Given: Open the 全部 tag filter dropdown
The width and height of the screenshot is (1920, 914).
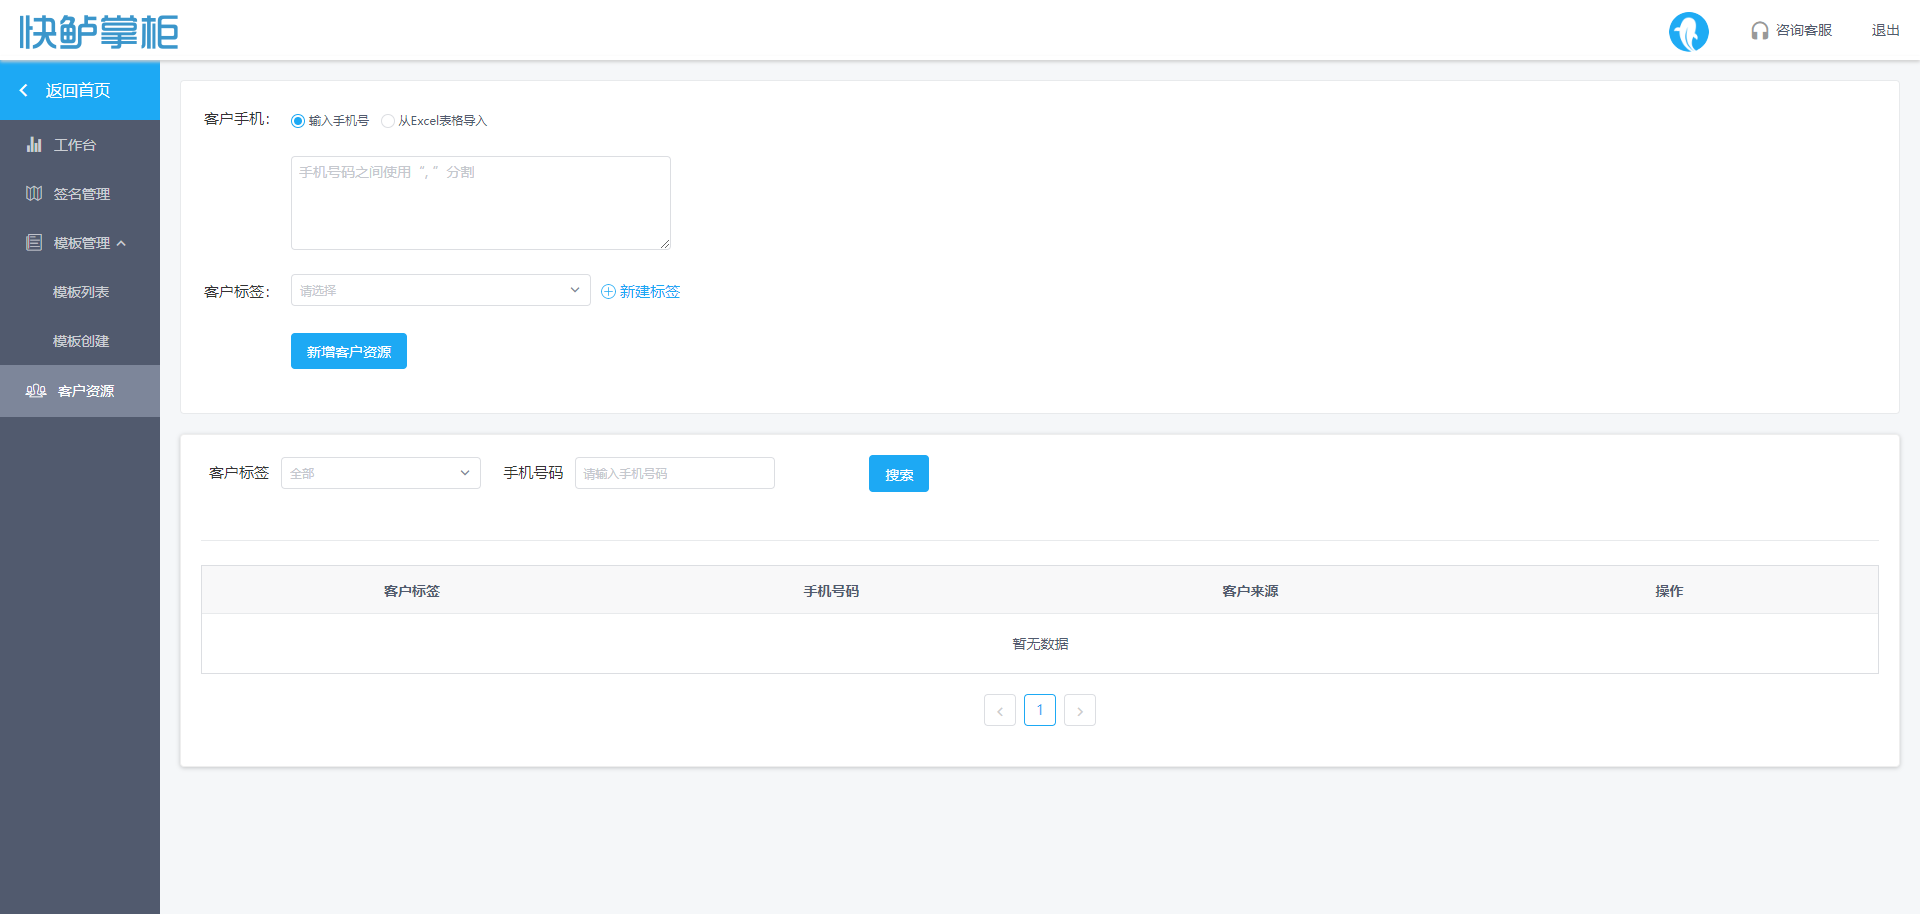Looking at the screenshot, I should pyautogui.click(x=380, y=473).
